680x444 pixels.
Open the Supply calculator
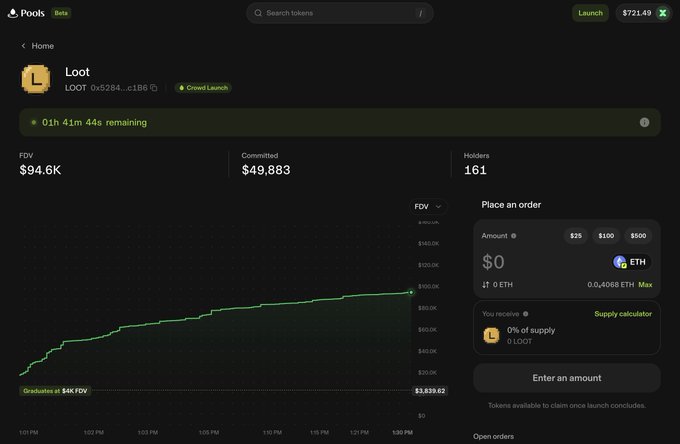[623, 314]
